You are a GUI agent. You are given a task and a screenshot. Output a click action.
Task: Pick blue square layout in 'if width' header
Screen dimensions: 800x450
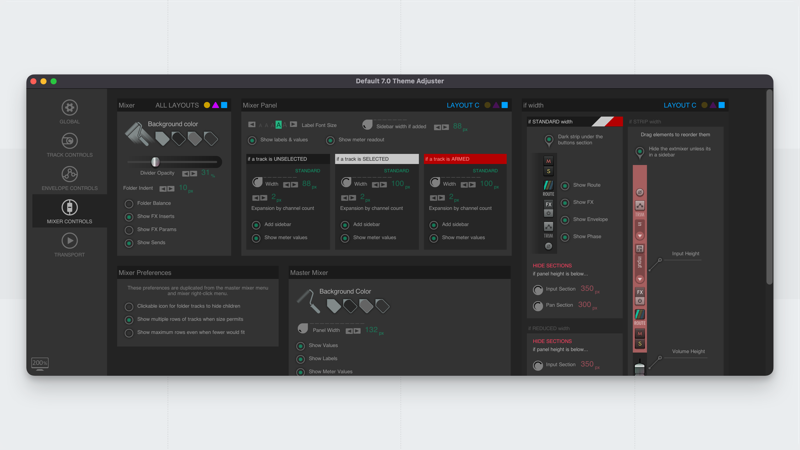click(721, 105)
